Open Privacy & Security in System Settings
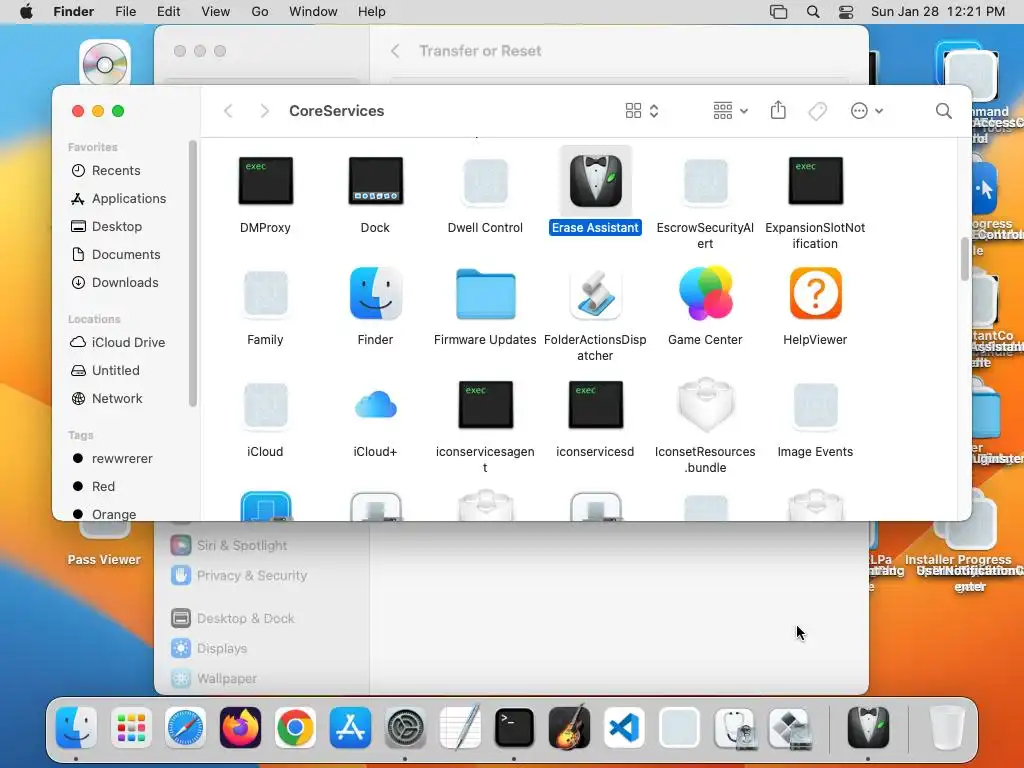1024x768 pixels. pos(238,575)
